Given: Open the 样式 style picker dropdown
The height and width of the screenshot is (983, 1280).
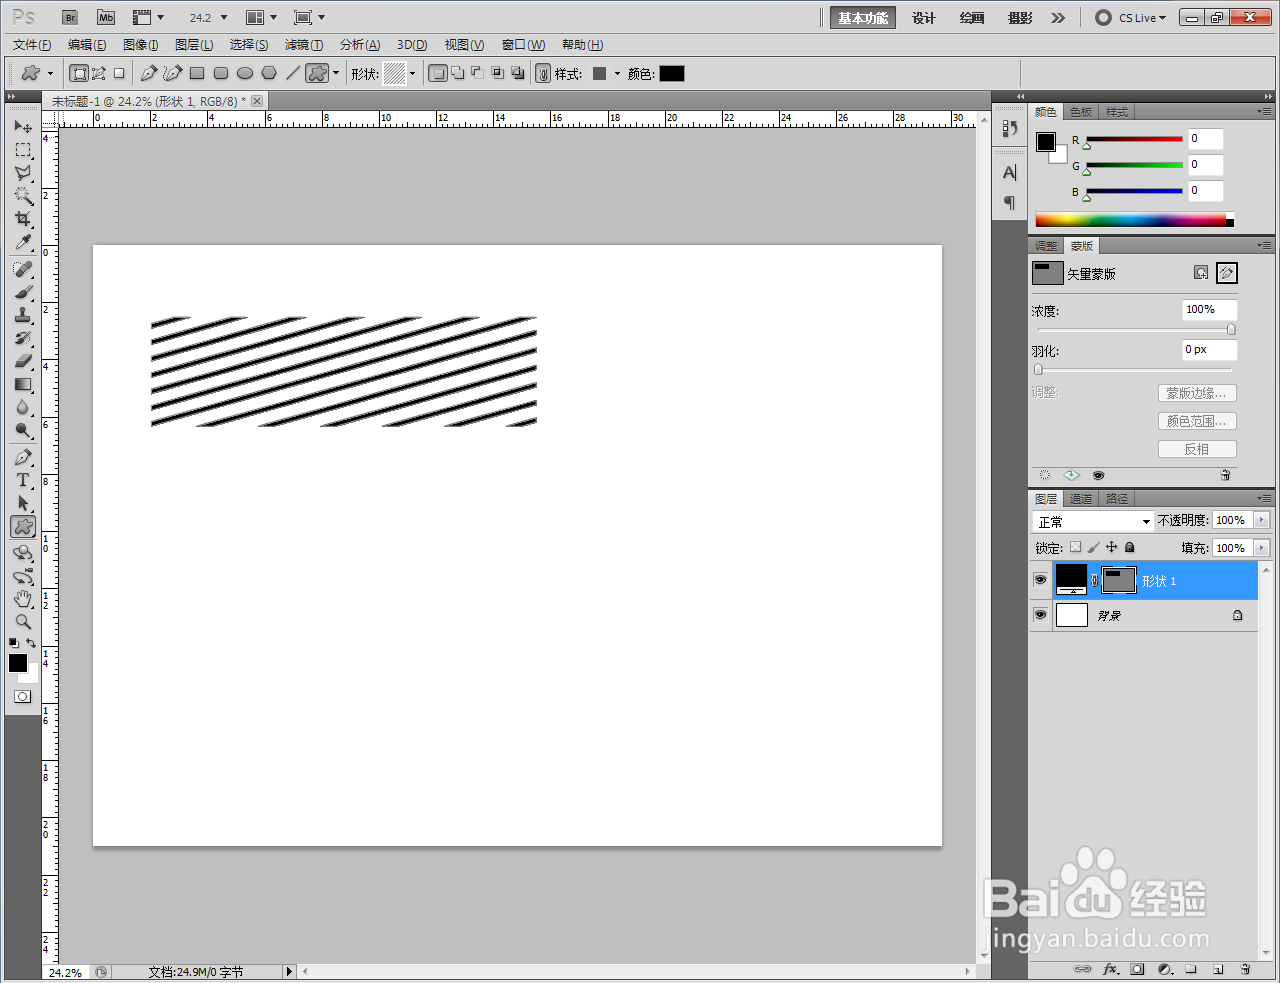Looking at the screenshot, I should pyautogui.click(x=617, y=73).
